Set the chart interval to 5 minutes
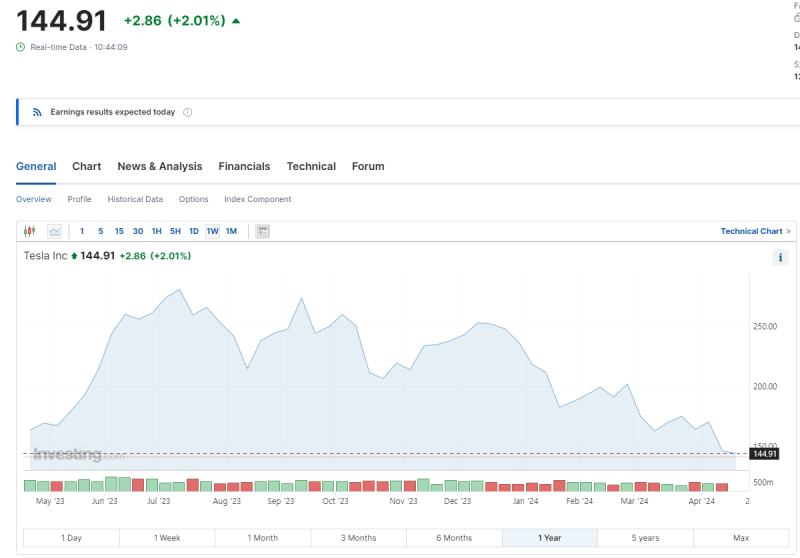The image size is (800, 558). (101, 231)
